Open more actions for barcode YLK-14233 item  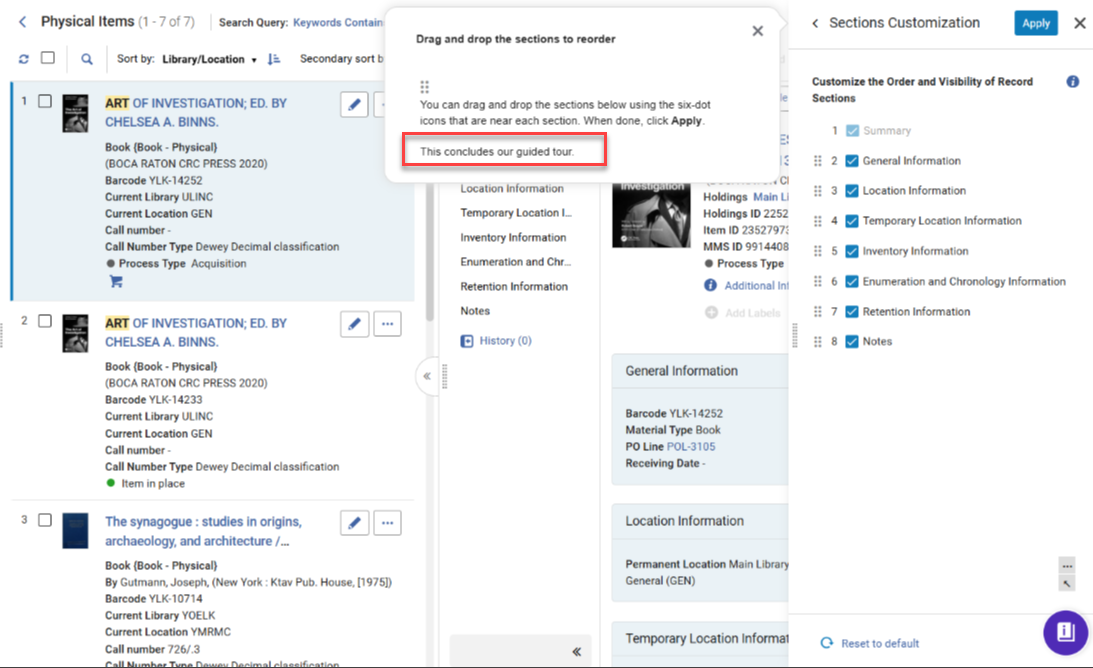tap(388, 324)
